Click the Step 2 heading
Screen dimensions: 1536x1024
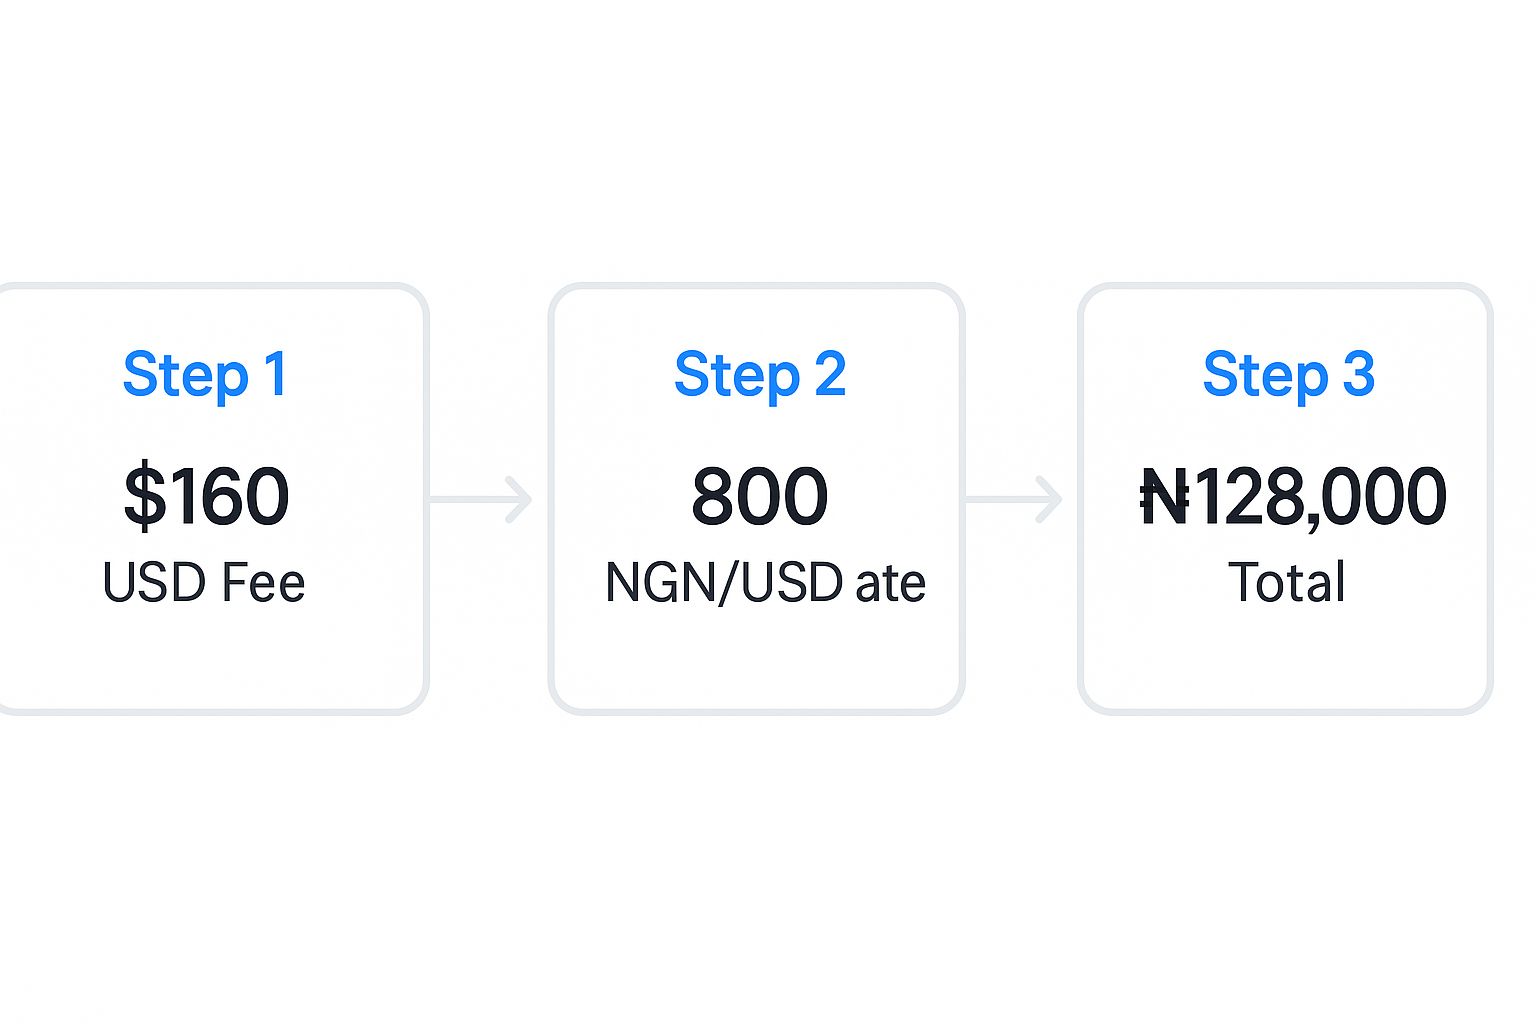[760, 375]
